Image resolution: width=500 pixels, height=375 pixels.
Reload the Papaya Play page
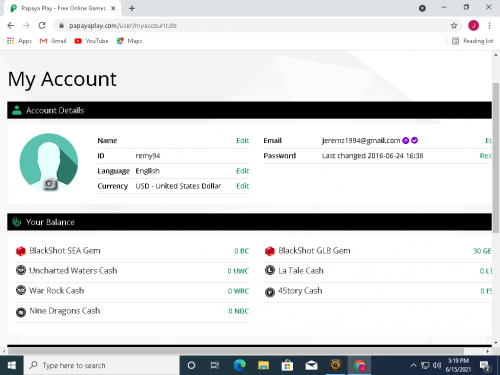click(42, 25)
